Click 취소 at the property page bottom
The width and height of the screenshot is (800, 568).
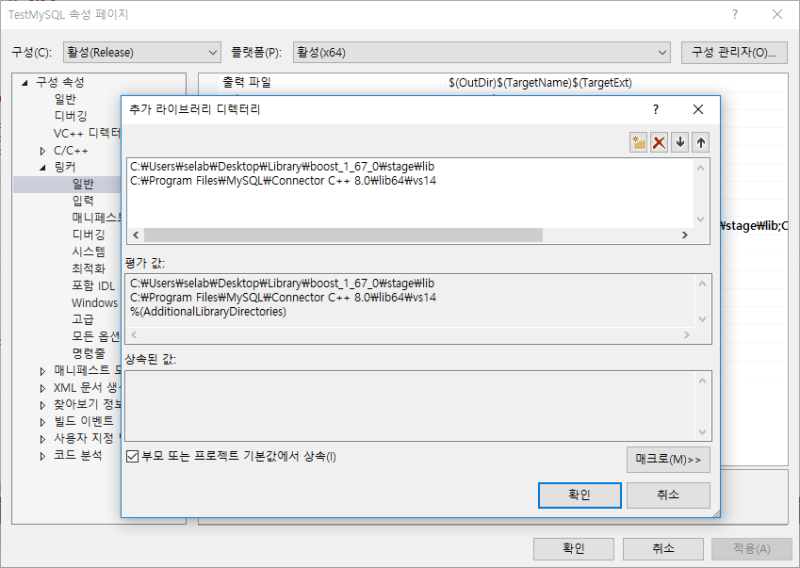click(x=663, y=549)
